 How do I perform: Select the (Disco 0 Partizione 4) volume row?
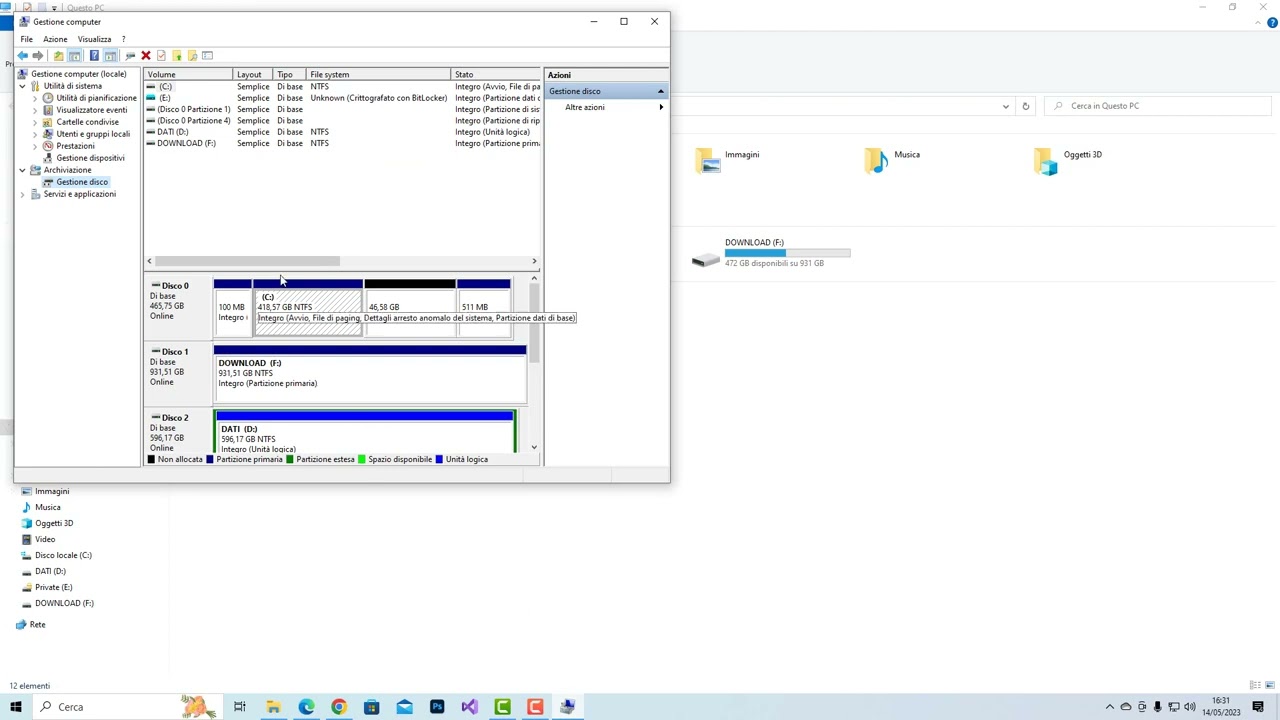tap(343, 121)
